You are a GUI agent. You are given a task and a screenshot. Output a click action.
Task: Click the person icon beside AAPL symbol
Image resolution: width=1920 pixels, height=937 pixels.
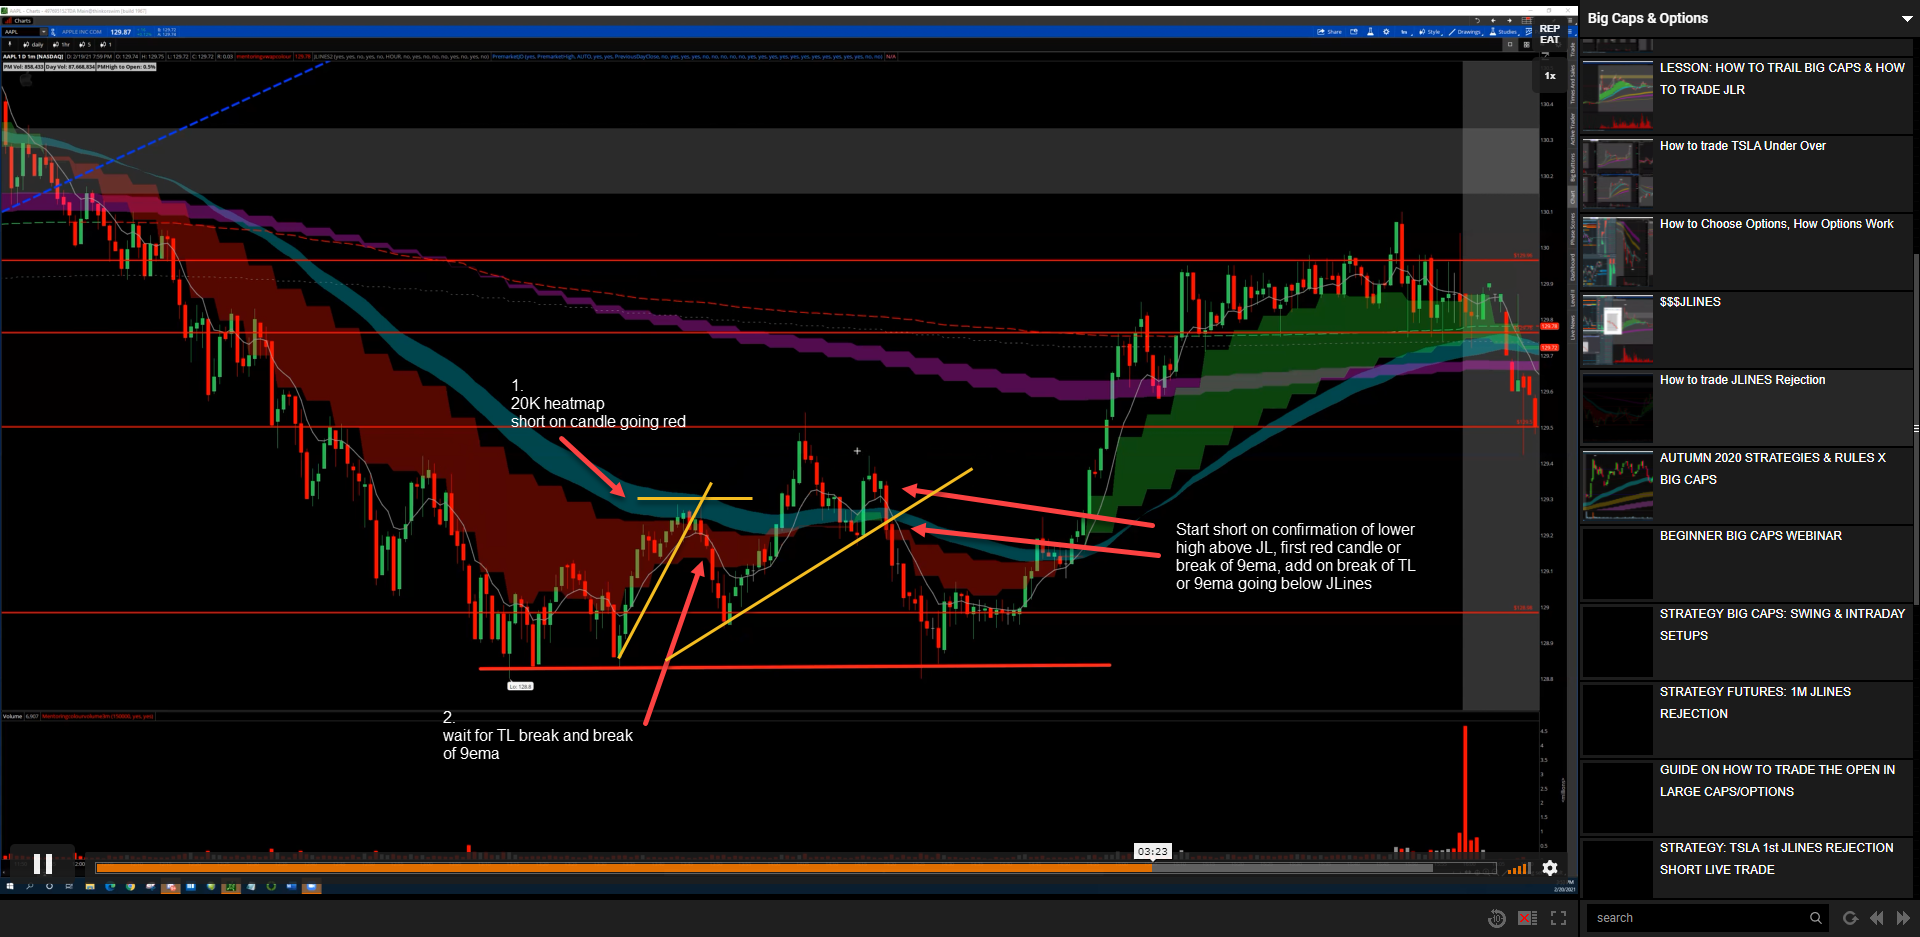pyautogui.click(x=53, y=32)
